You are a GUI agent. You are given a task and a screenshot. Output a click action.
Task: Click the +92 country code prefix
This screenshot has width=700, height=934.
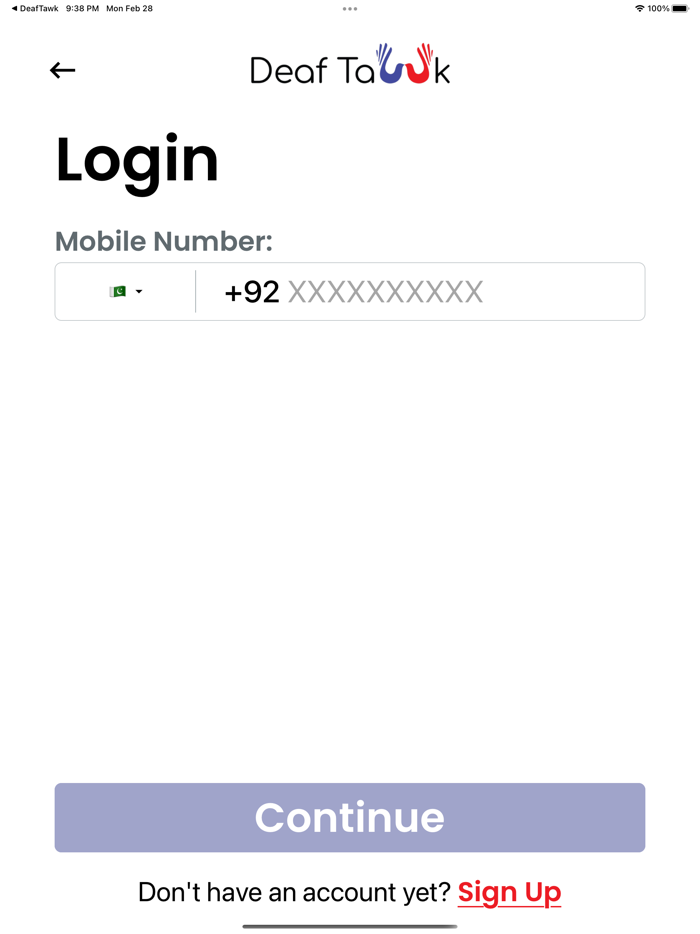[x=252, y=292]
